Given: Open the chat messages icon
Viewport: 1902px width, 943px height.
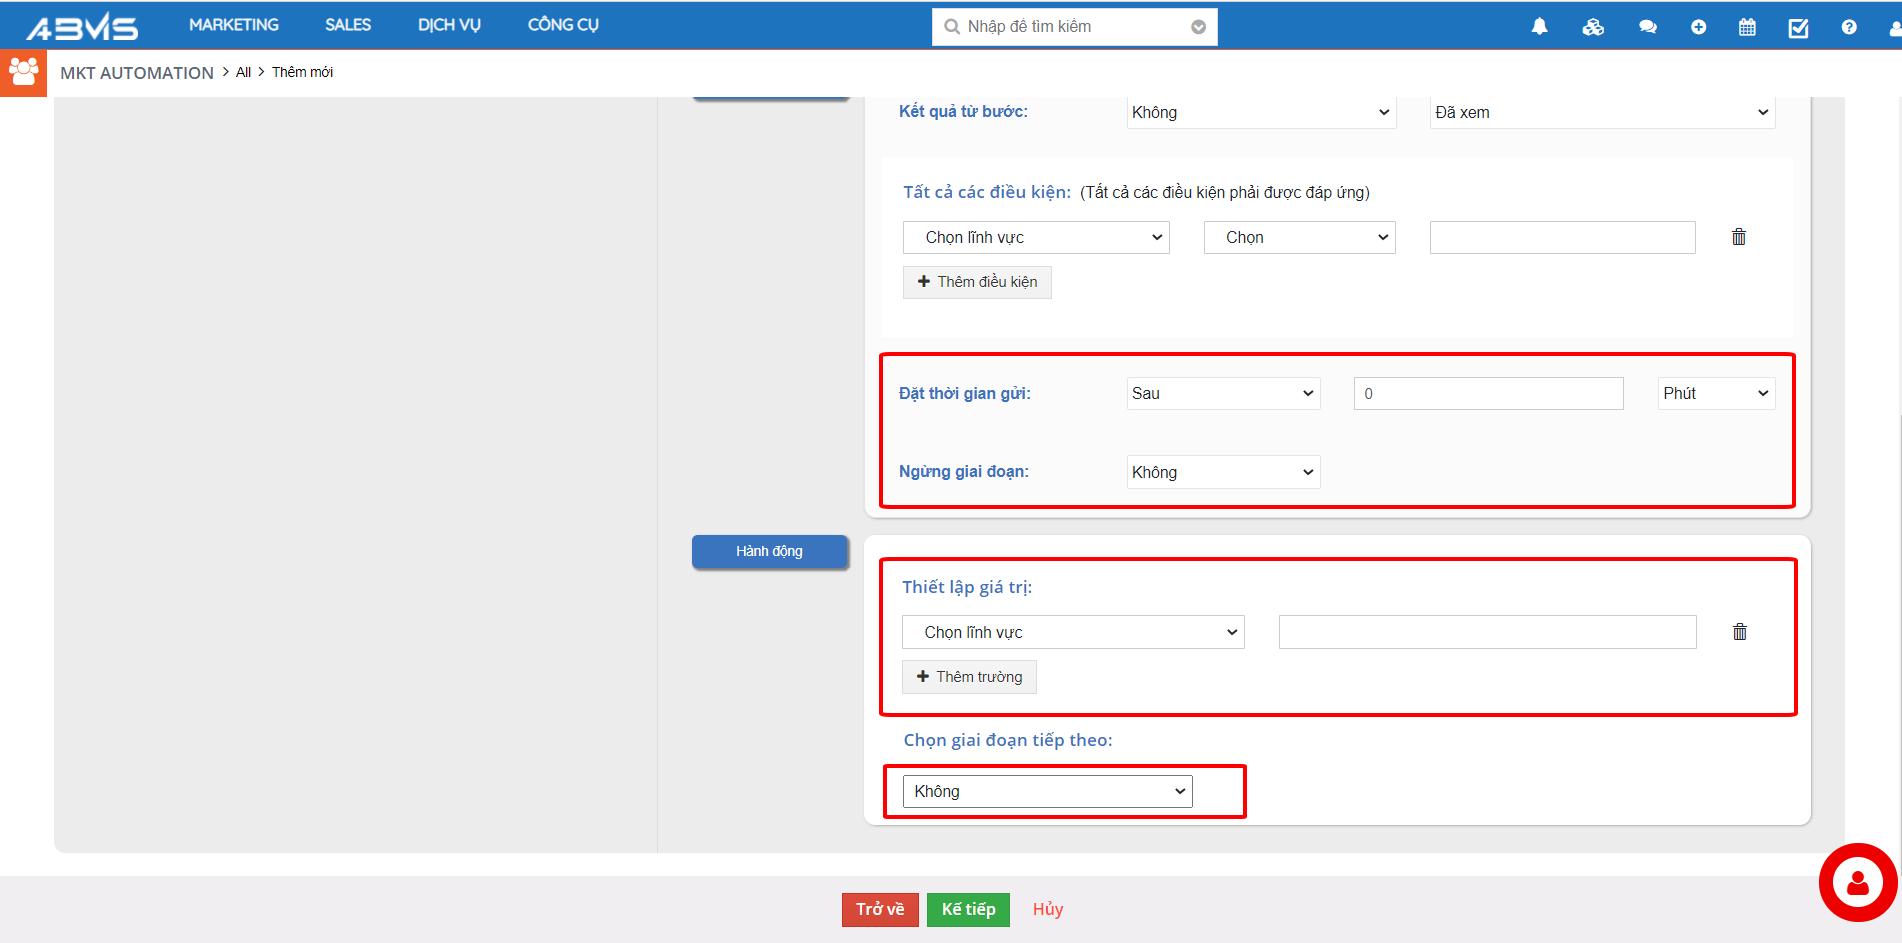Looking at the screenshot, I should [x=1647, y=27].
